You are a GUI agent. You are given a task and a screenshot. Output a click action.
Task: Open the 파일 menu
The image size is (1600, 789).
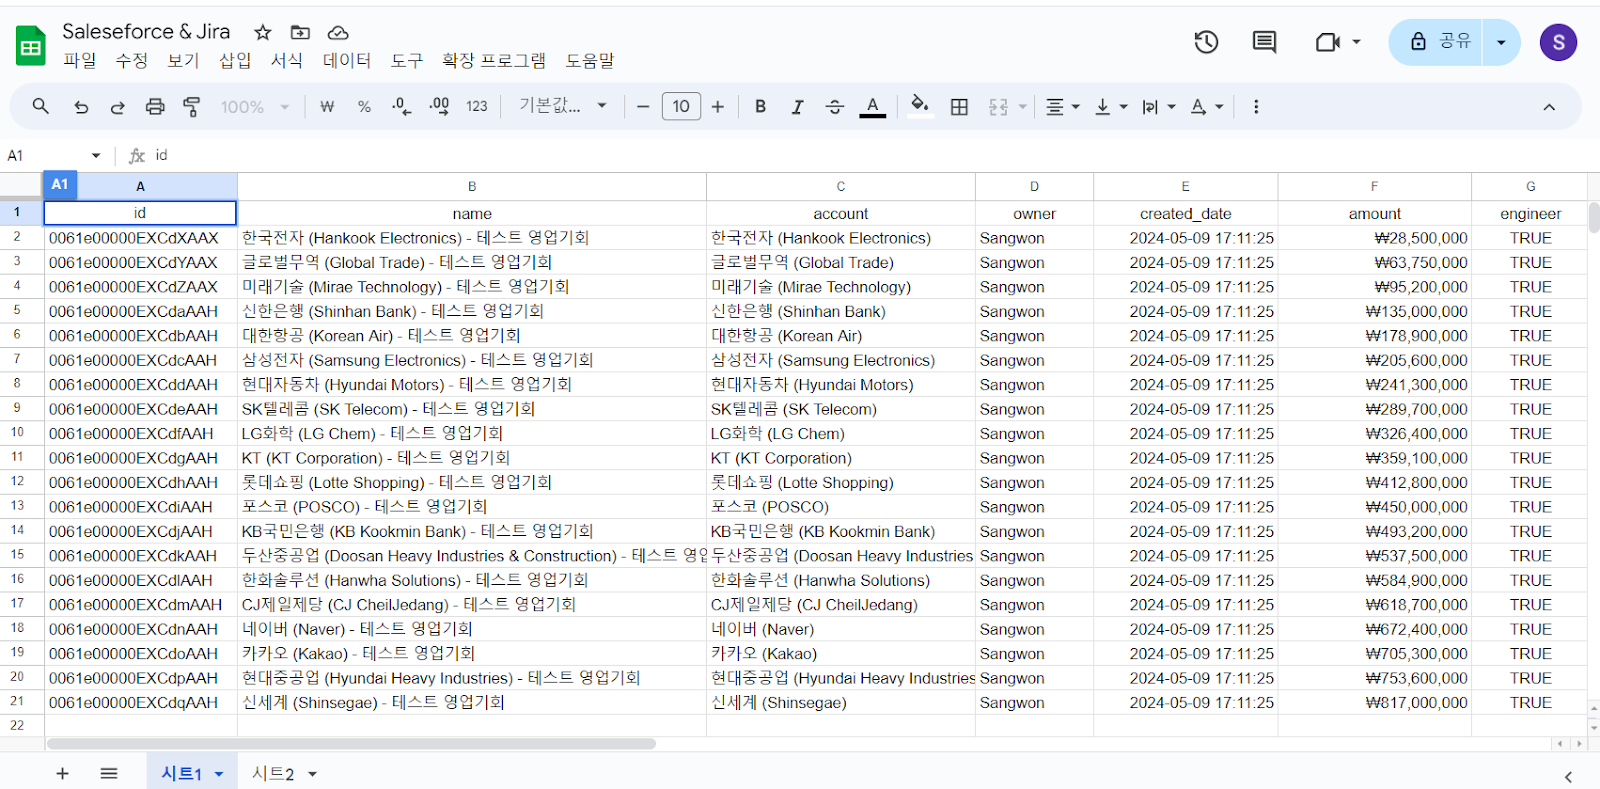click(x=80, y=61)
